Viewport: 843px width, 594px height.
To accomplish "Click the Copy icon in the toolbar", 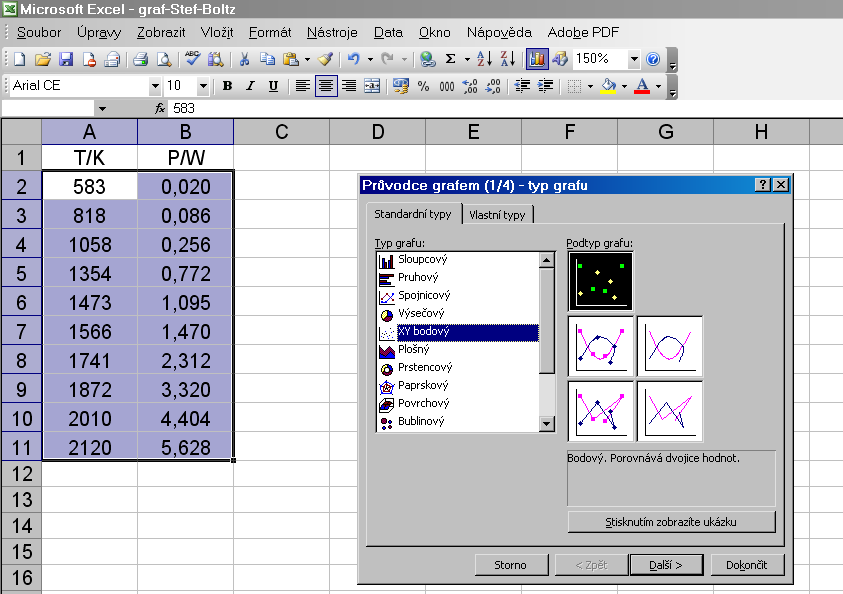I will (267, 59).
